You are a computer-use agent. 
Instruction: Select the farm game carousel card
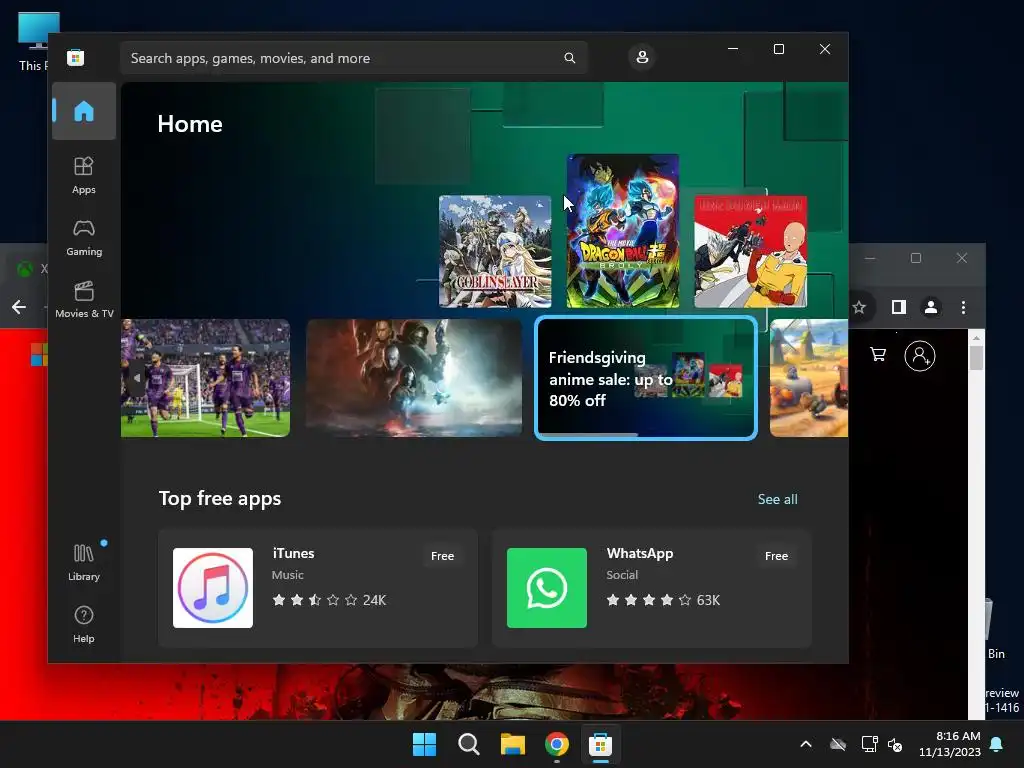pyautogui.click(x=809, y=378)
